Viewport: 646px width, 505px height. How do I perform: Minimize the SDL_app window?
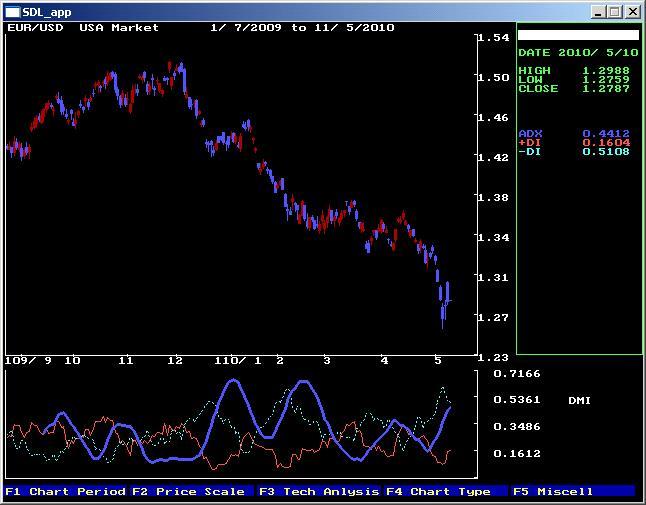pos(598,12)
